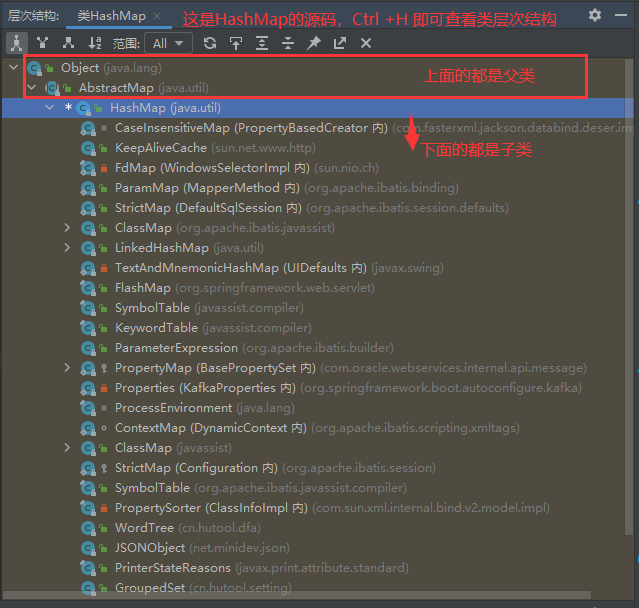Collapse all tree nodes via toolbar
The height and width of the screenshot is (608, 639).
coord(288,43)
